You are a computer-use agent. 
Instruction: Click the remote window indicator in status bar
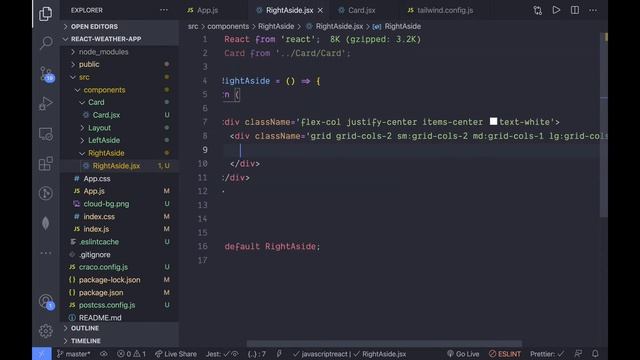pos(42,353)
